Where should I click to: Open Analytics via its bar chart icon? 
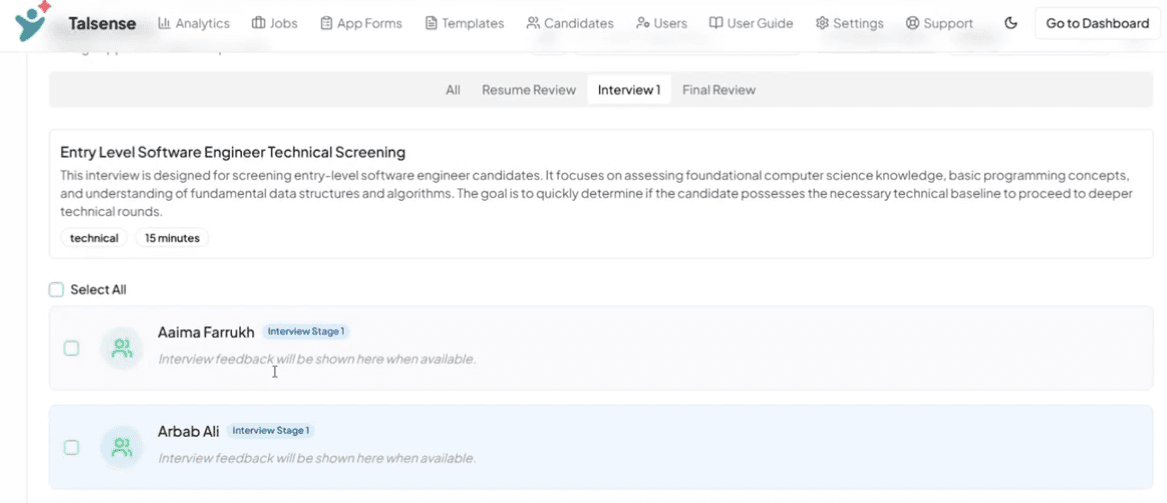pyautogui.click(x=164, y=23)
